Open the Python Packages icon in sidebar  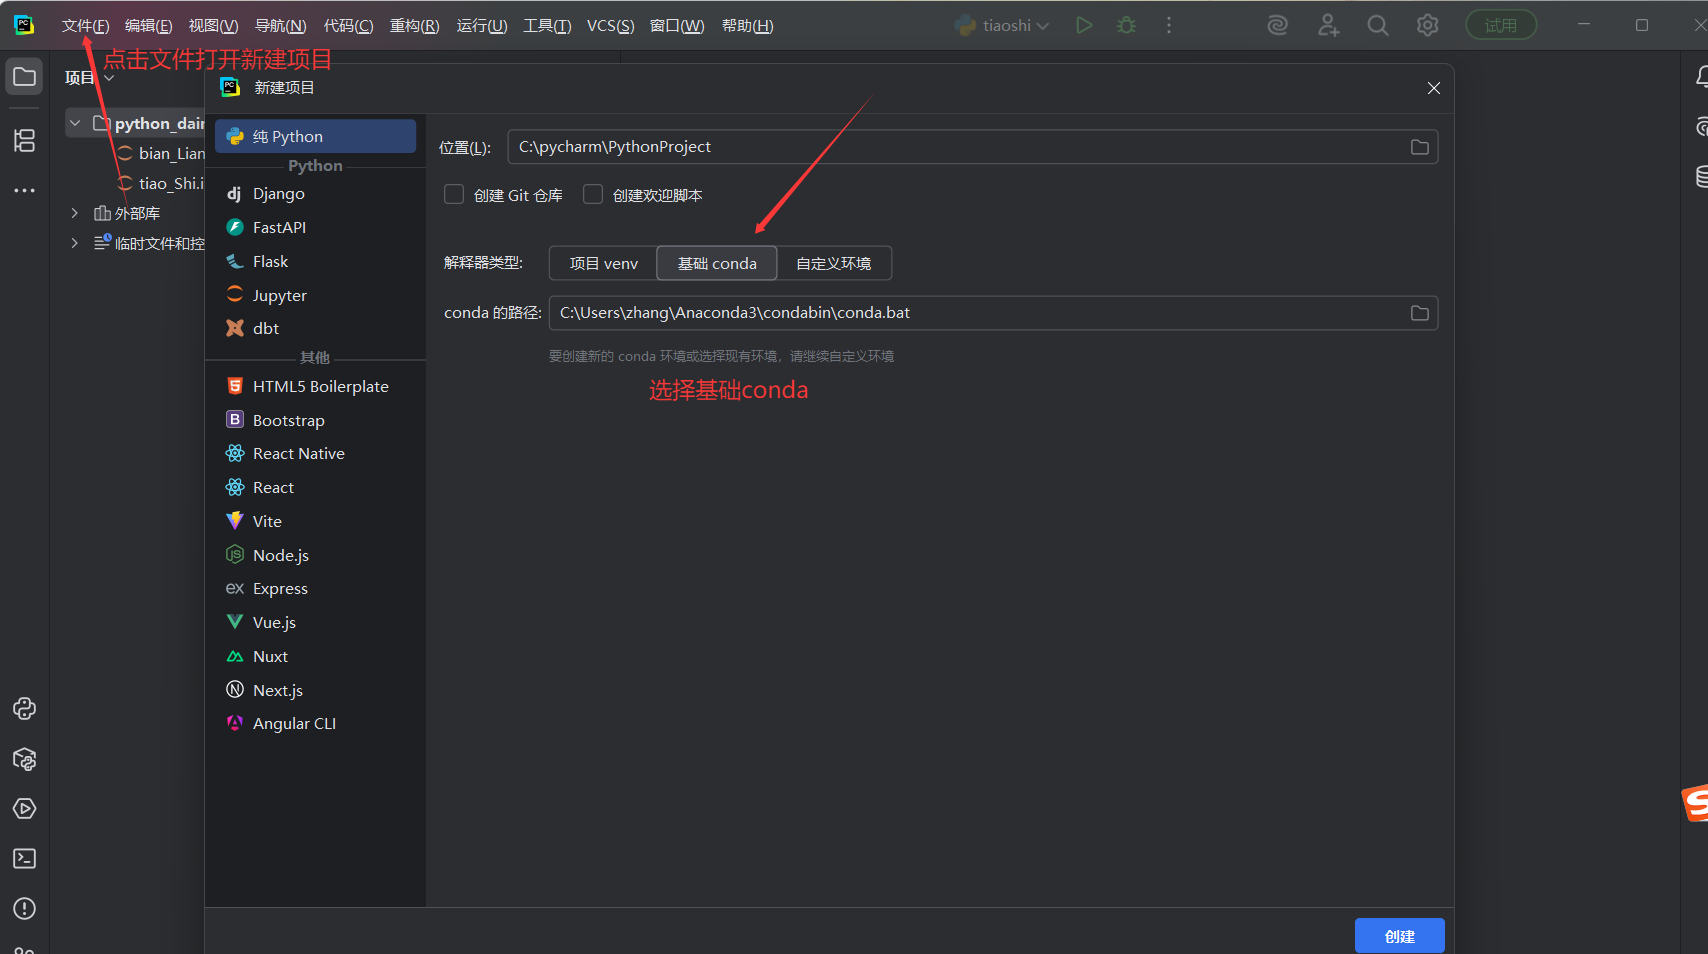(x=24, y=759)
